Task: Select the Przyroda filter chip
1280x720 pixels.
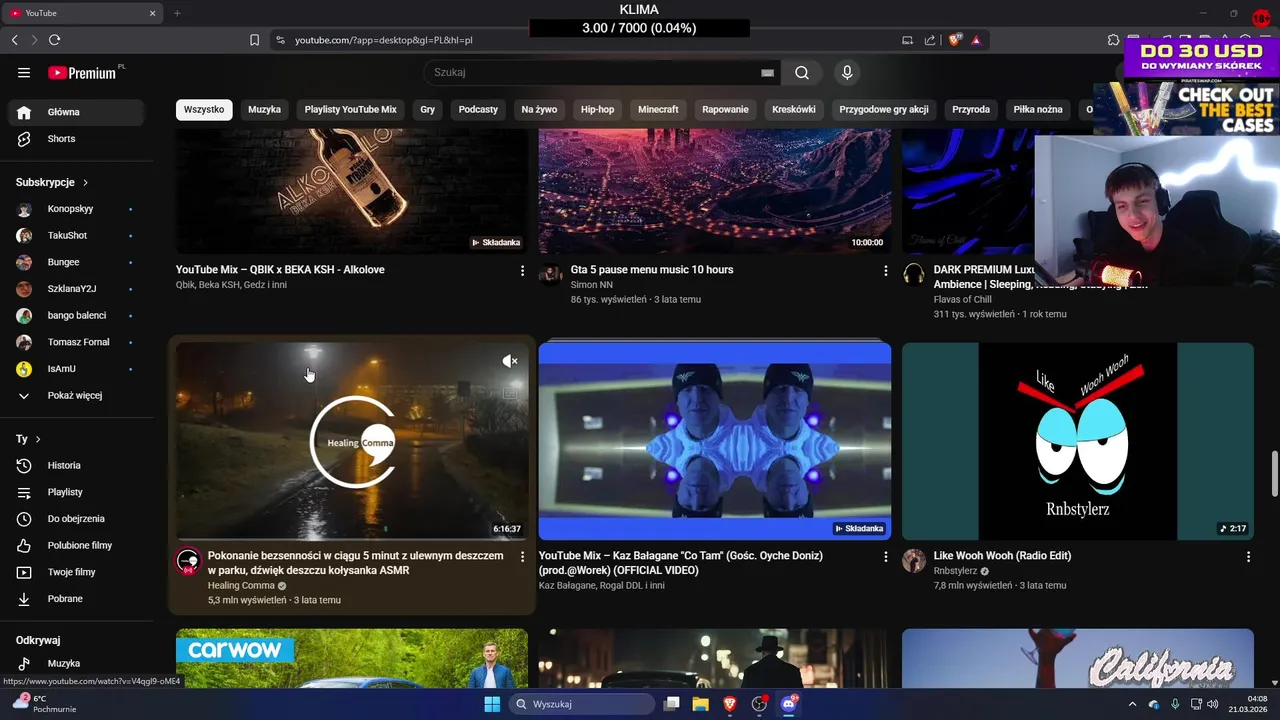Action: [x=971, y=109]
